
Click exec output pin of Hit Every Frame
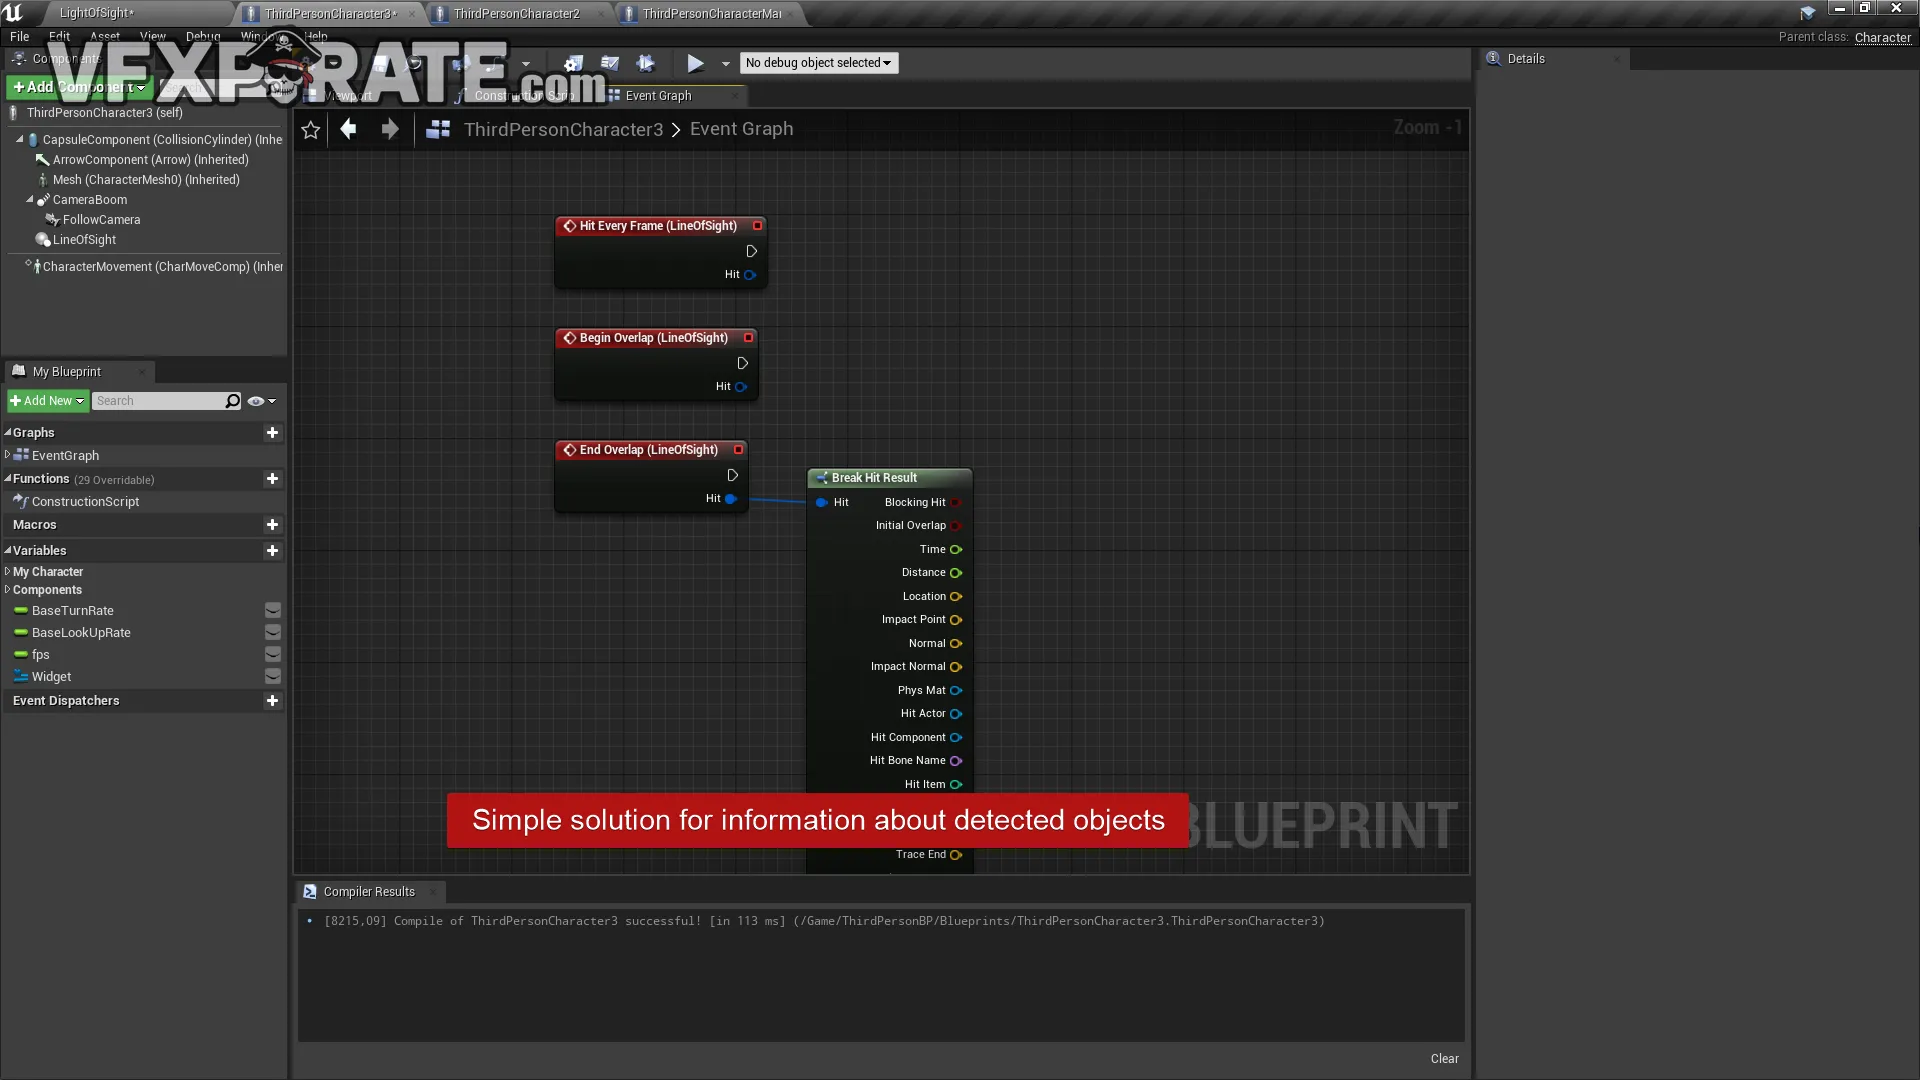[x=751, y=251]
